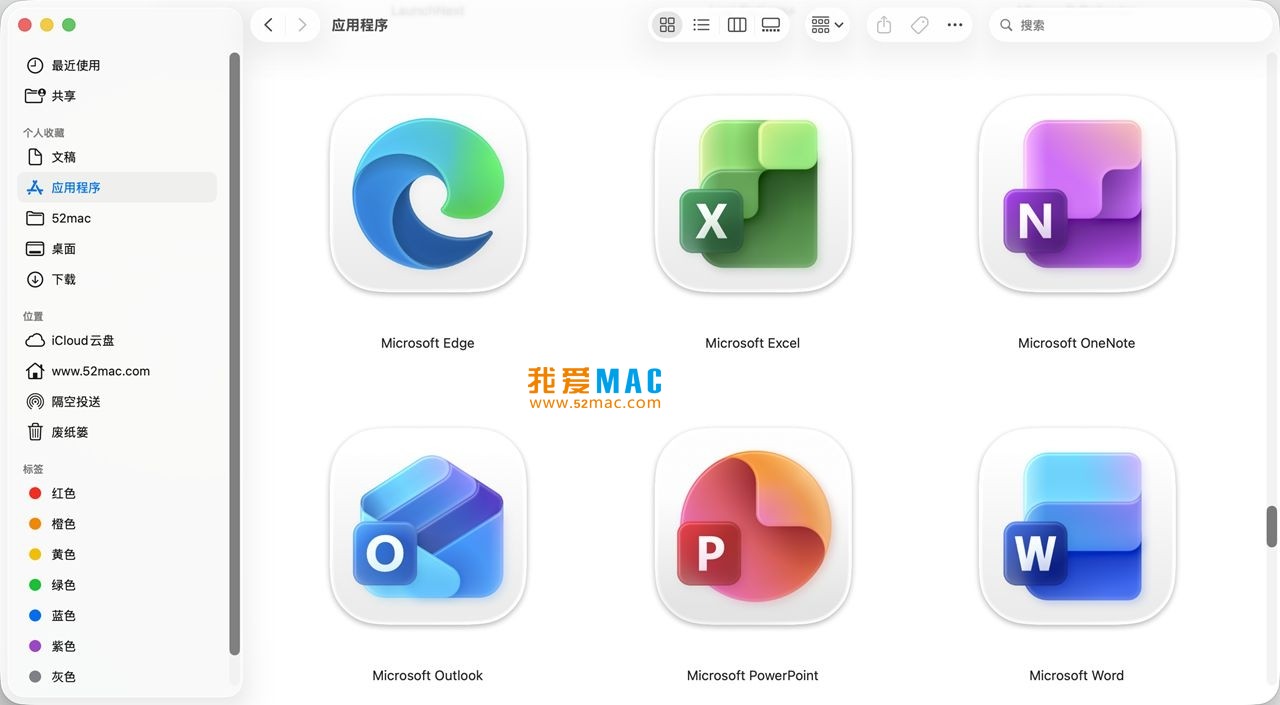Image resolution: width=1280 pixels, height=705 pixels.
Task: Launch Microsoft PowerPoint
Action: coord(752,527)
